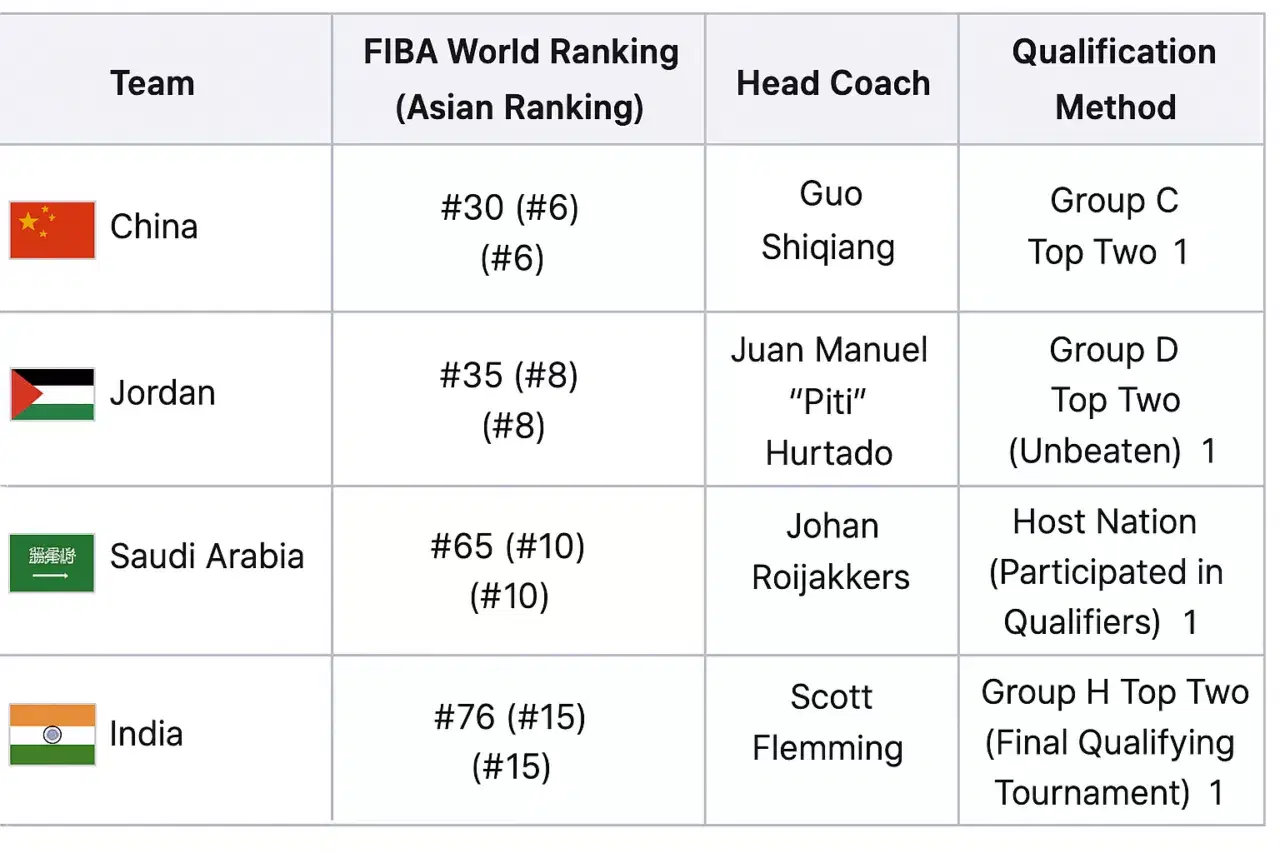This screenshot has height=853, width=1280.
Task: Select the Qualification Method column header
Action: click(x=1115, y=79)
